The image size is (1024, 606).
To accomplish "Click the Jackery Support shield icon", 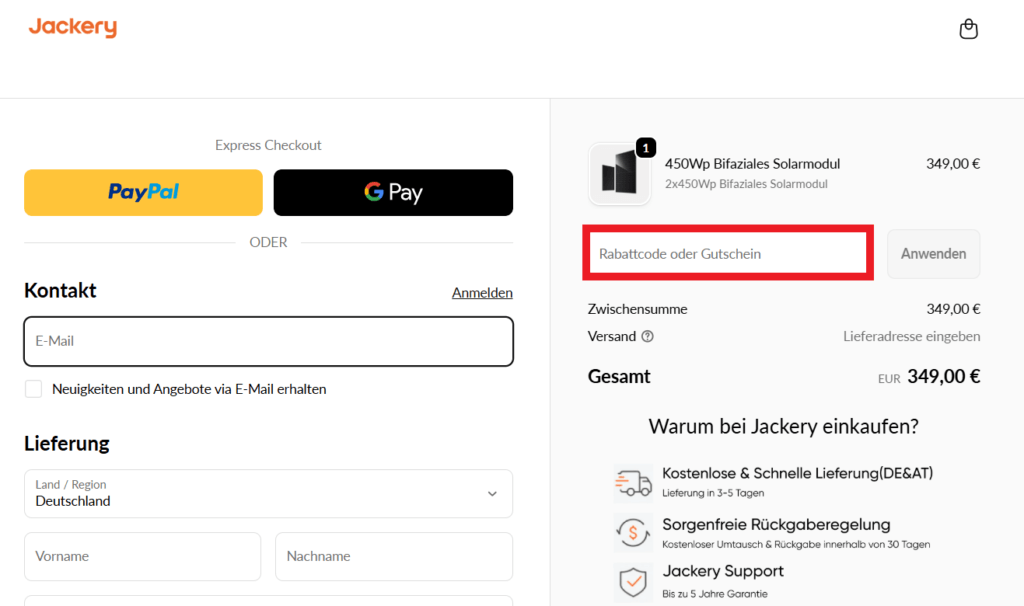I will click(632, 581).
